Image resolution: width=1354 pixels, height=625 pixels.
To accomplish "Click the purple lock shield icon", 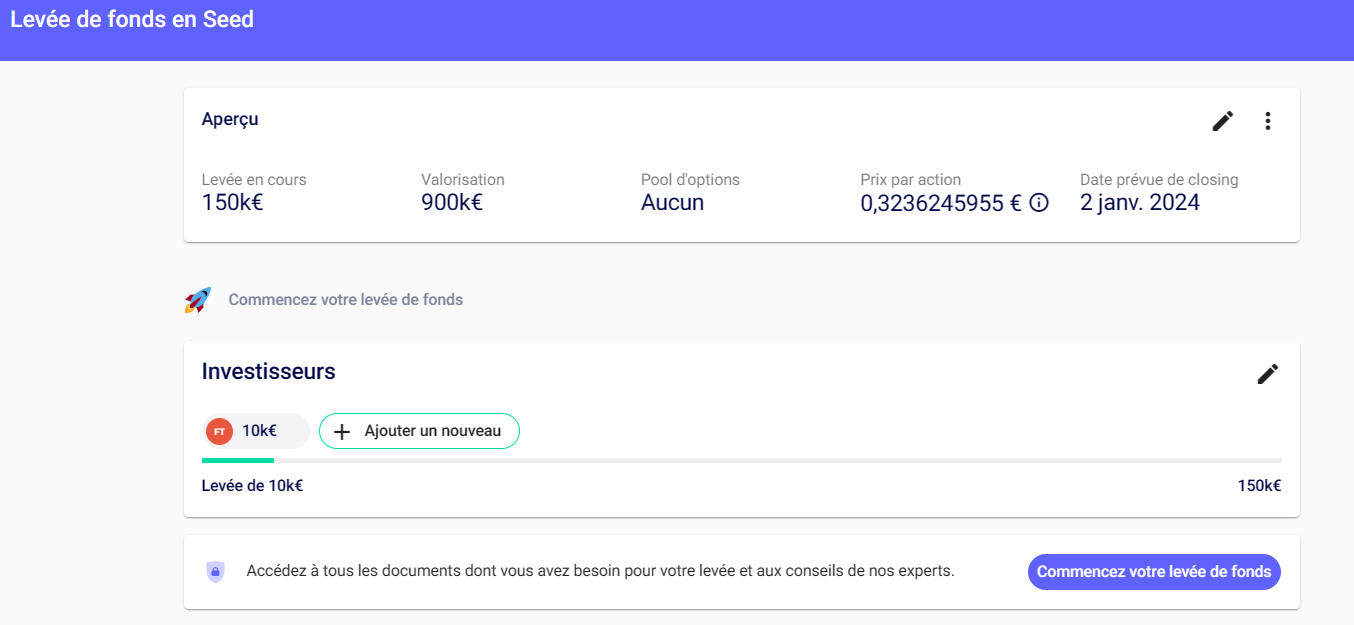I will 215,572.
